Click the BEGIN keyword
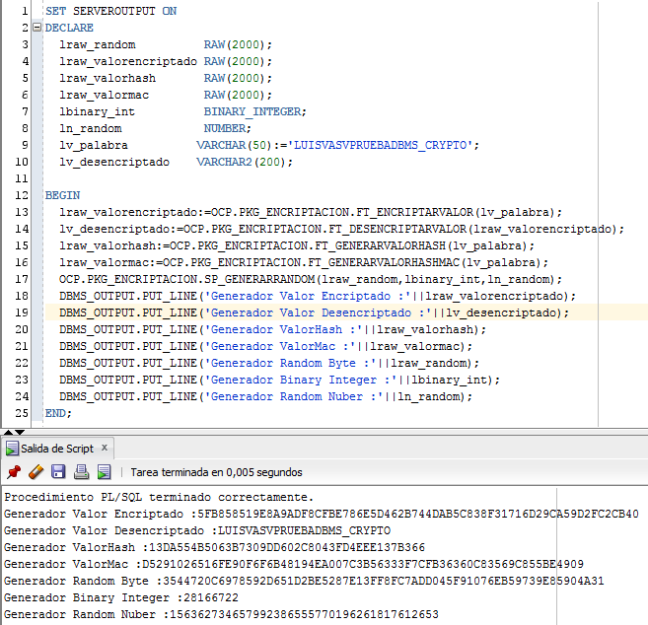 click(x=62, y=195)
